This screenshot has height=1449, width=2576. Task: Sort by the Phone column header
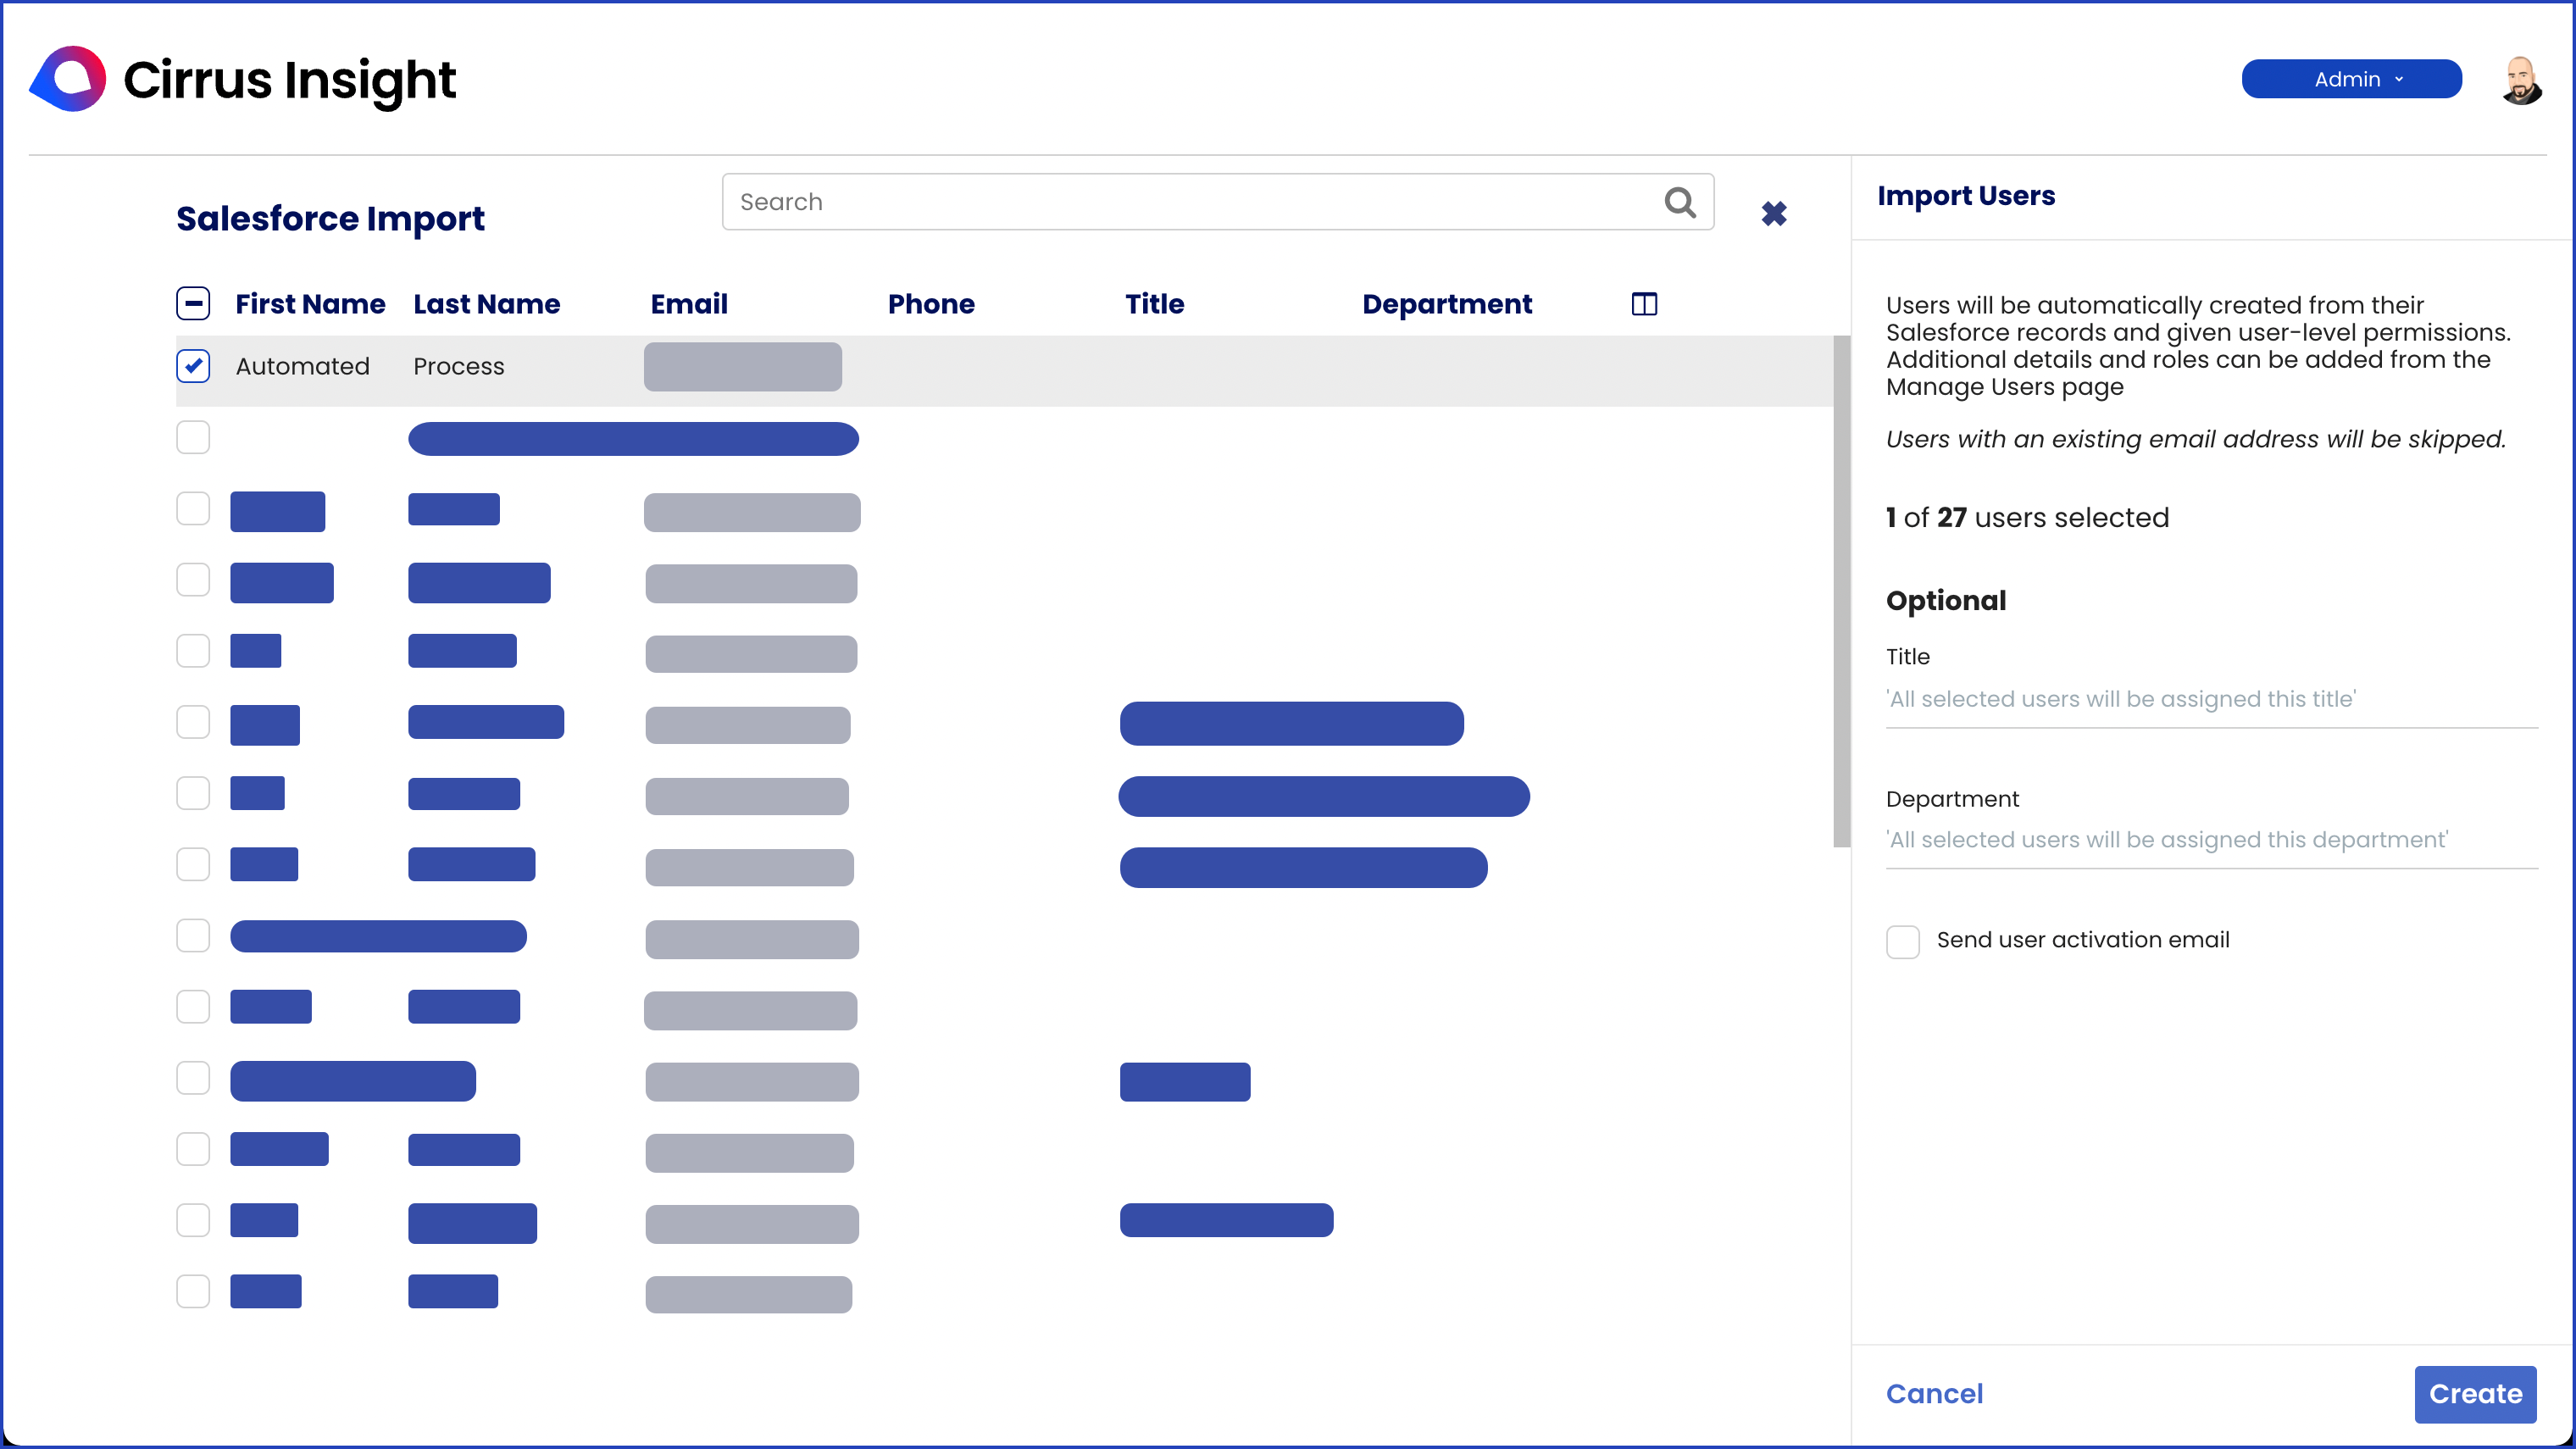931,304
